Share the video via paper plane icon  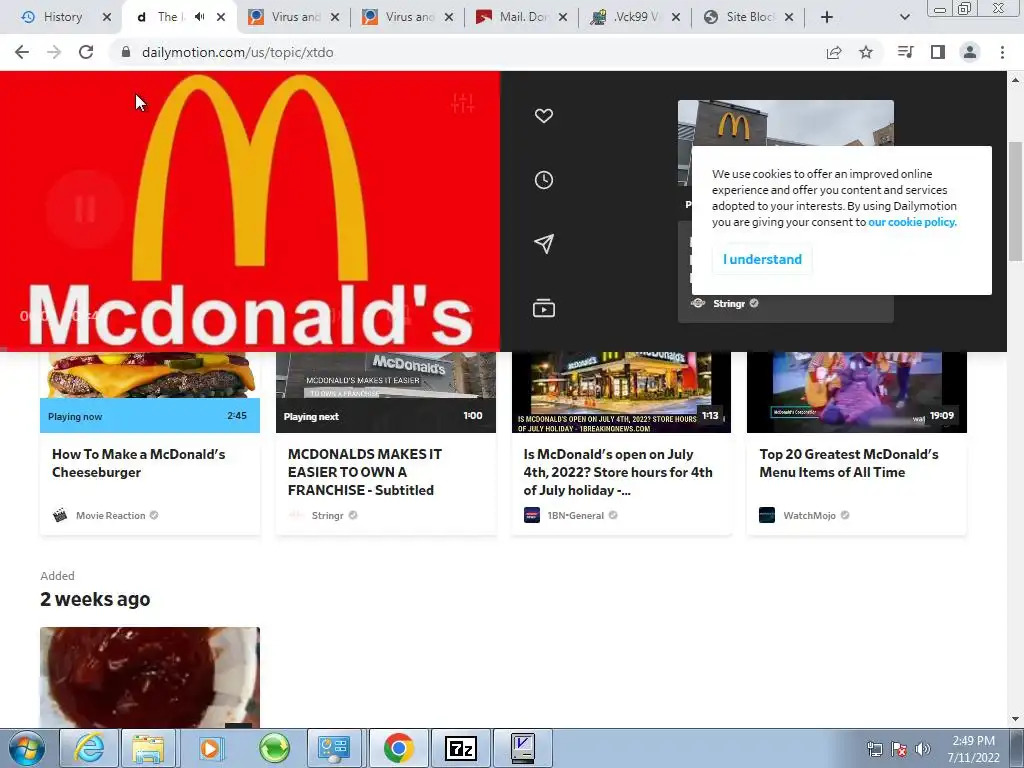(x=543, y=244)
